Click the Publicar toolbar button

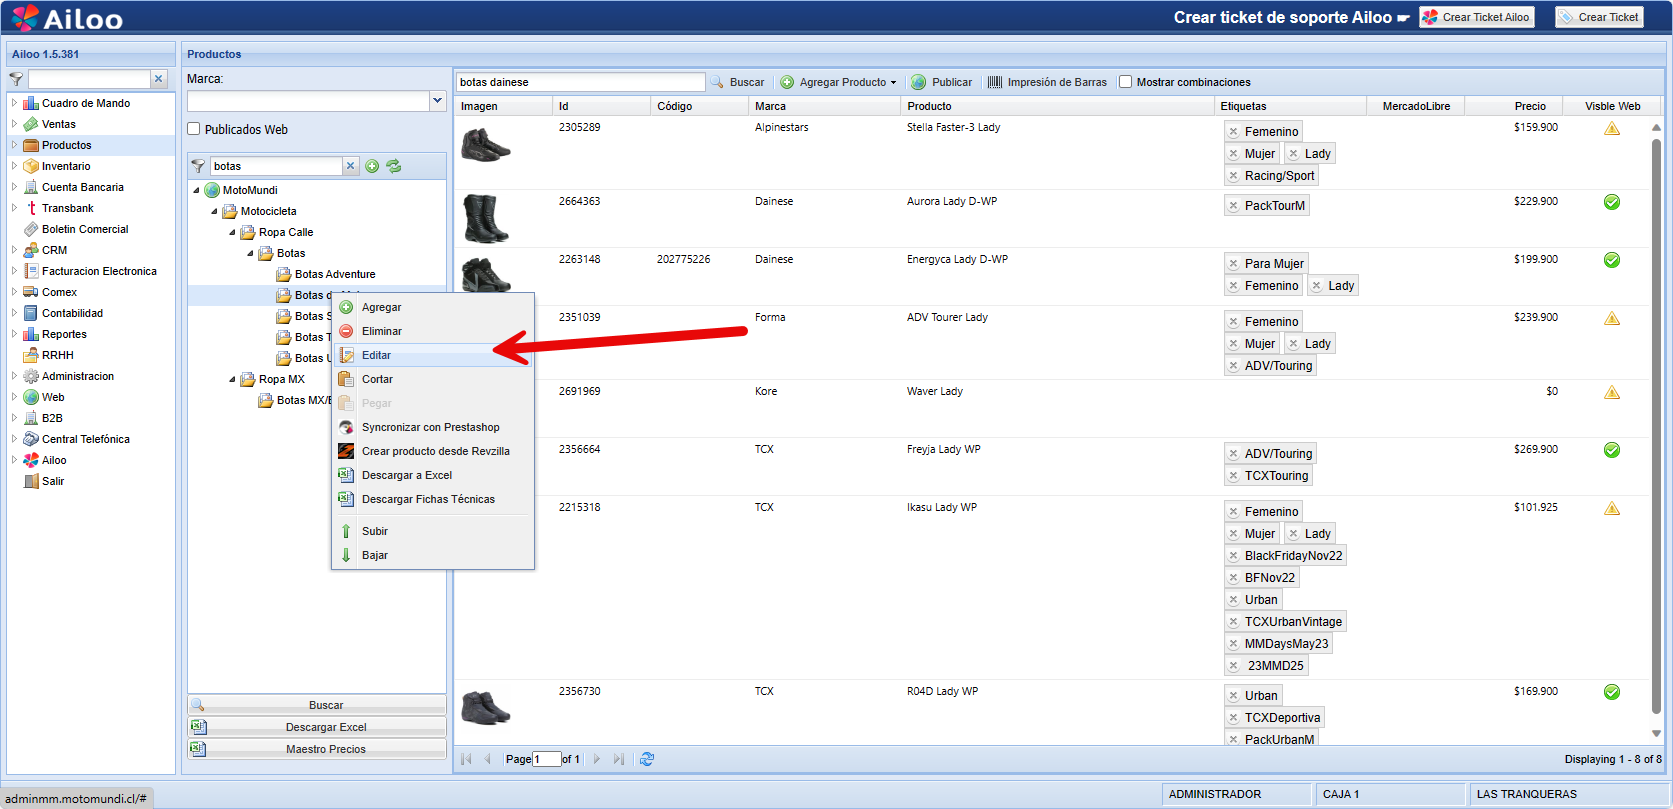click(941, 82)
